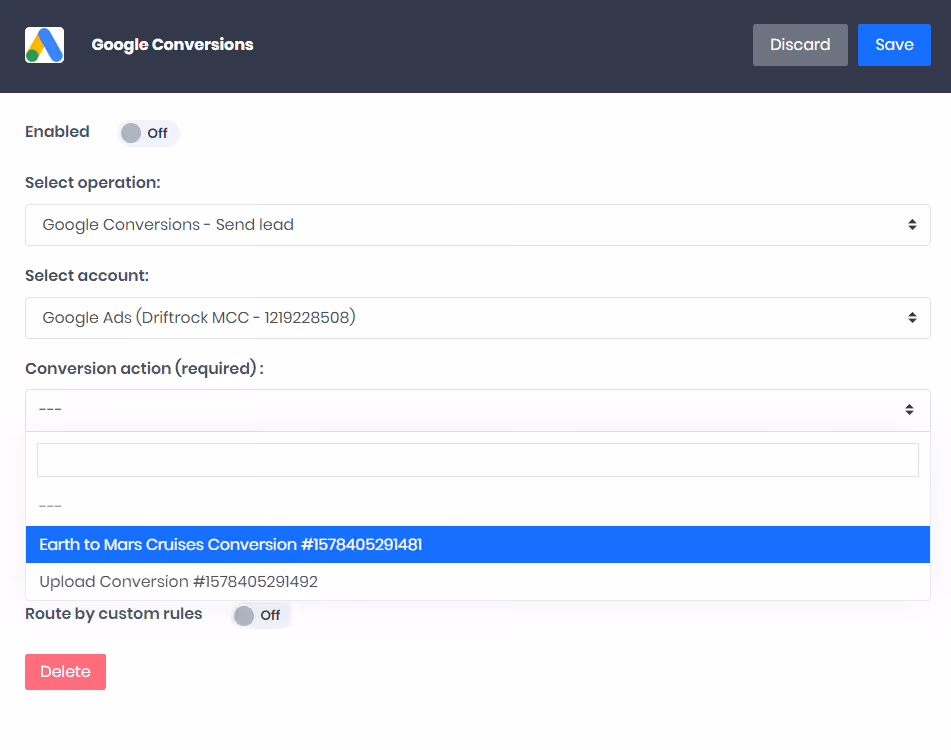Click the 'Select account:' label
The height and width of the screenshot is (750, 951).
tap(87, 275)
